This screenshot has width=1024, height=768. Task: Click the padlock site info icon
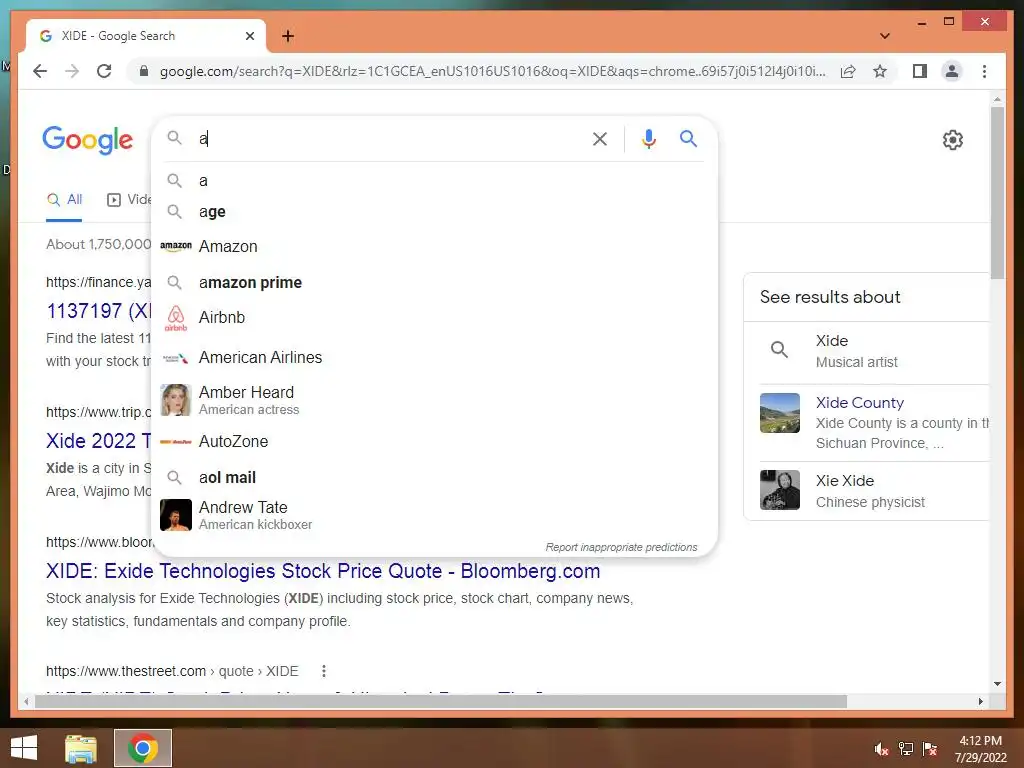click(x=144, y=71)
